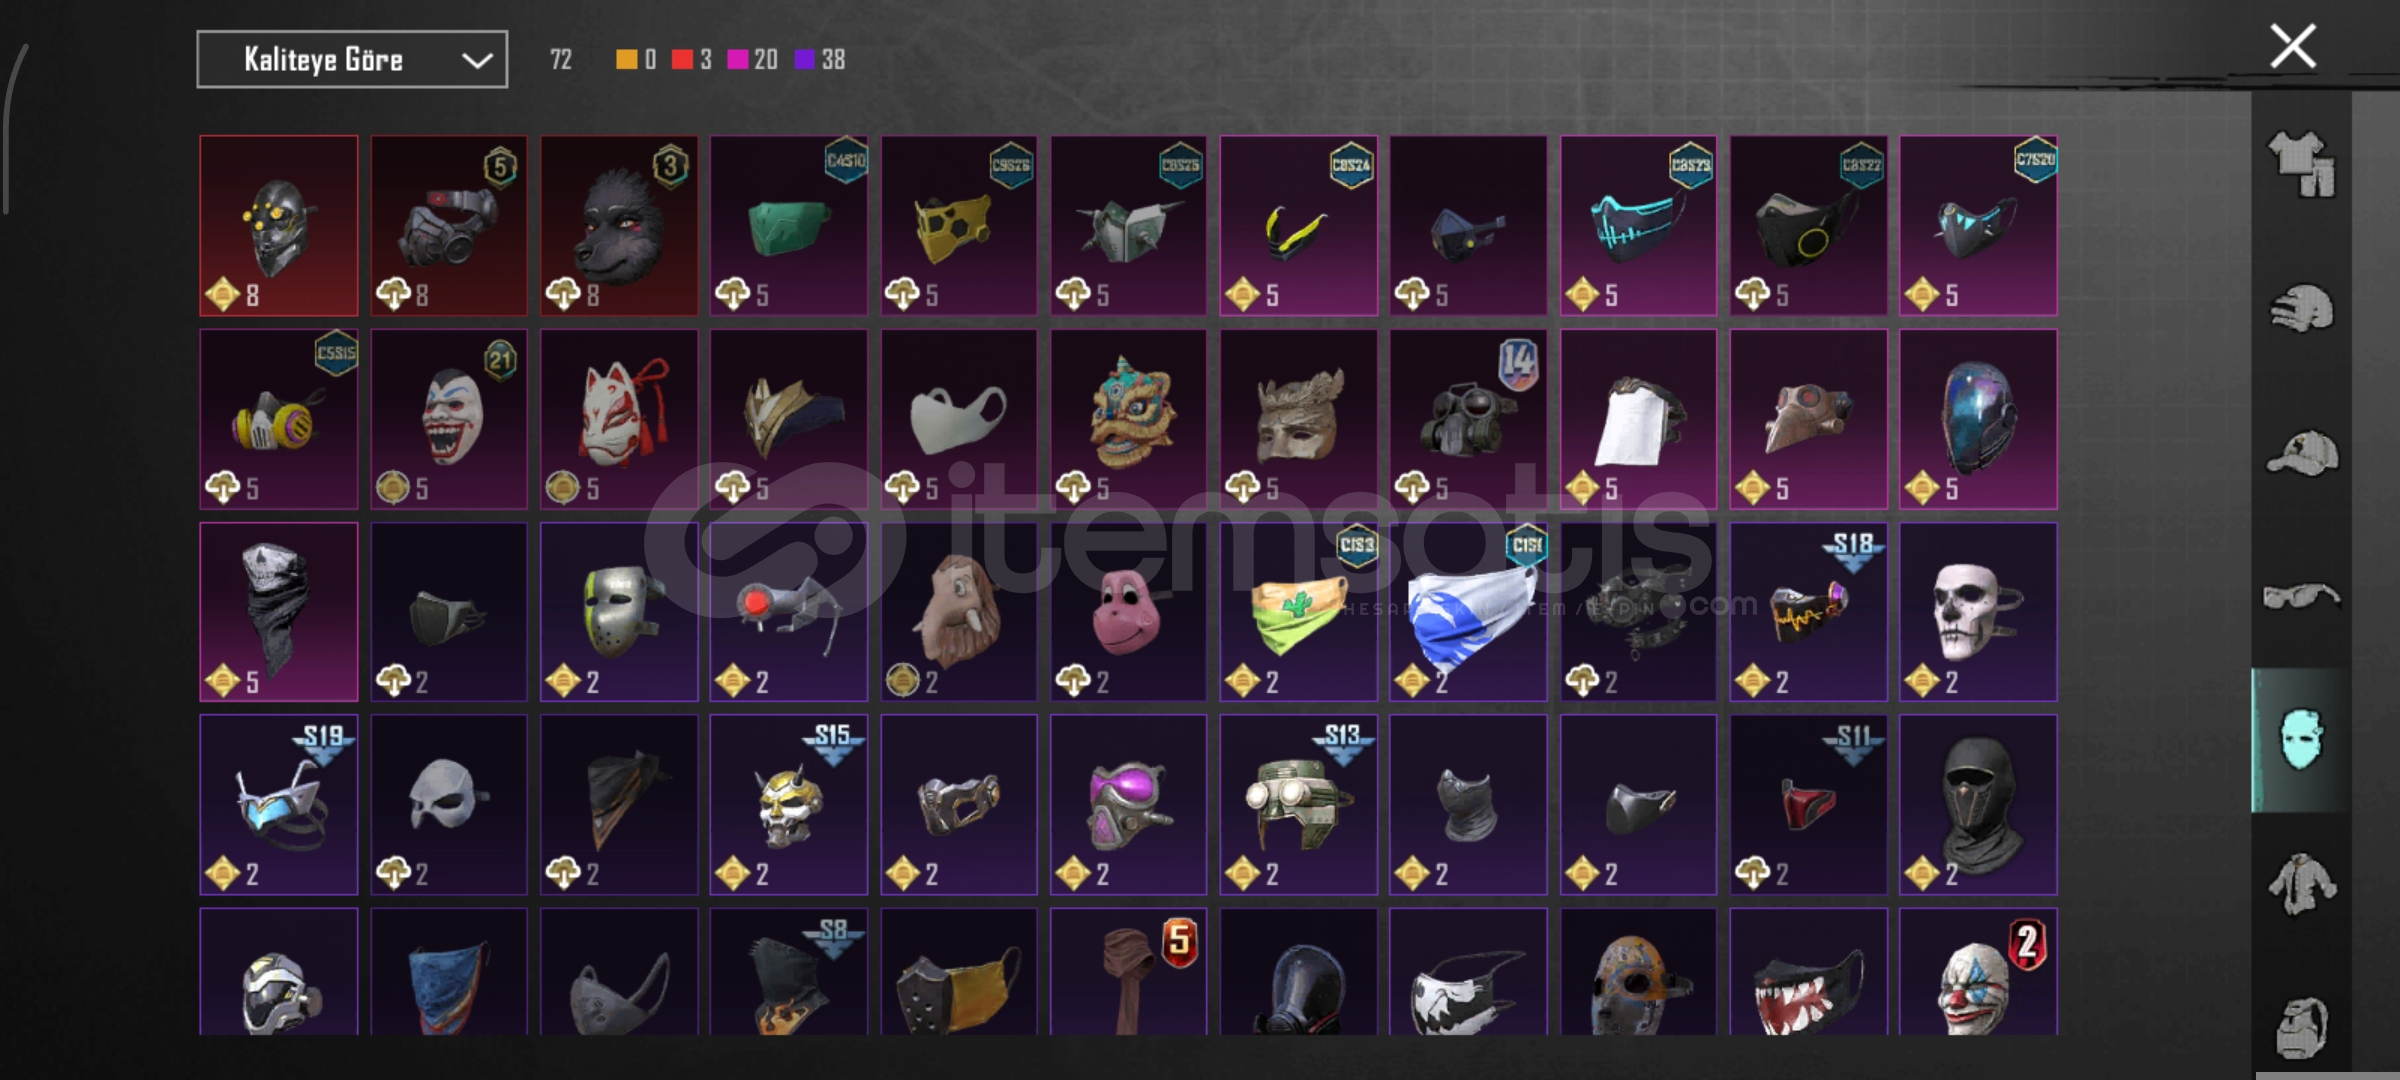Choose the S15 gold skull mask
This screenshot has width=2400, height=1080.
click(x=789, y=804)
